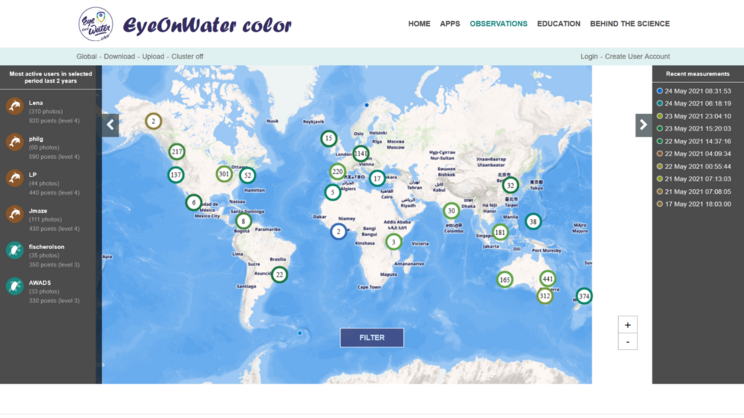744x418 pixels.
Task: Open measurement 21 May 2021 07:13:03
Action: [694, 179]
